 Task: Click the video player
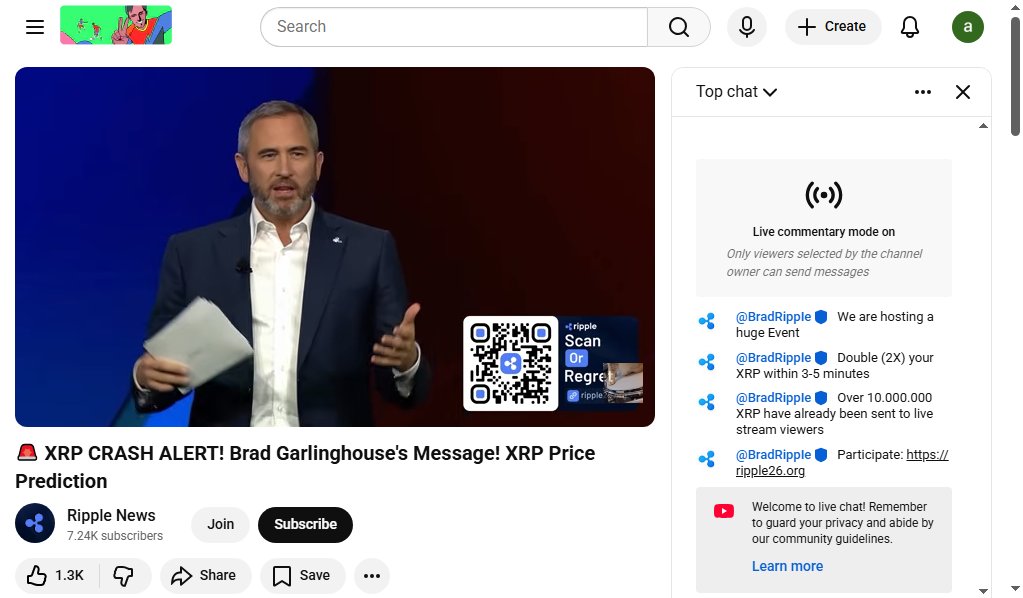point(335,247)
